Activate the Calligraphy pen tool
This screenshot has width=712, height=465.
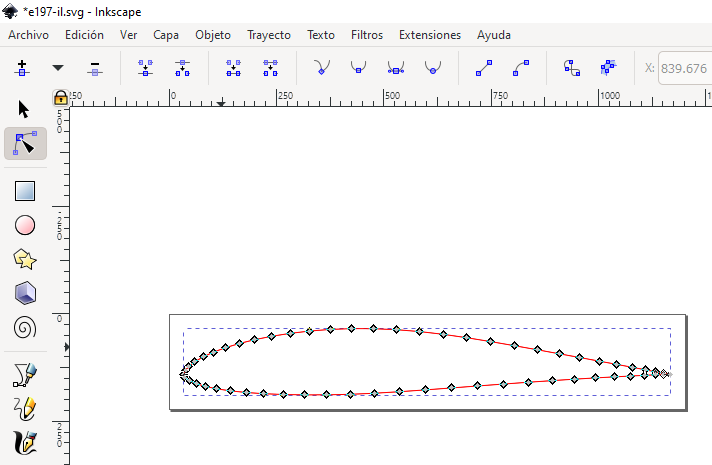pos(25,441)
